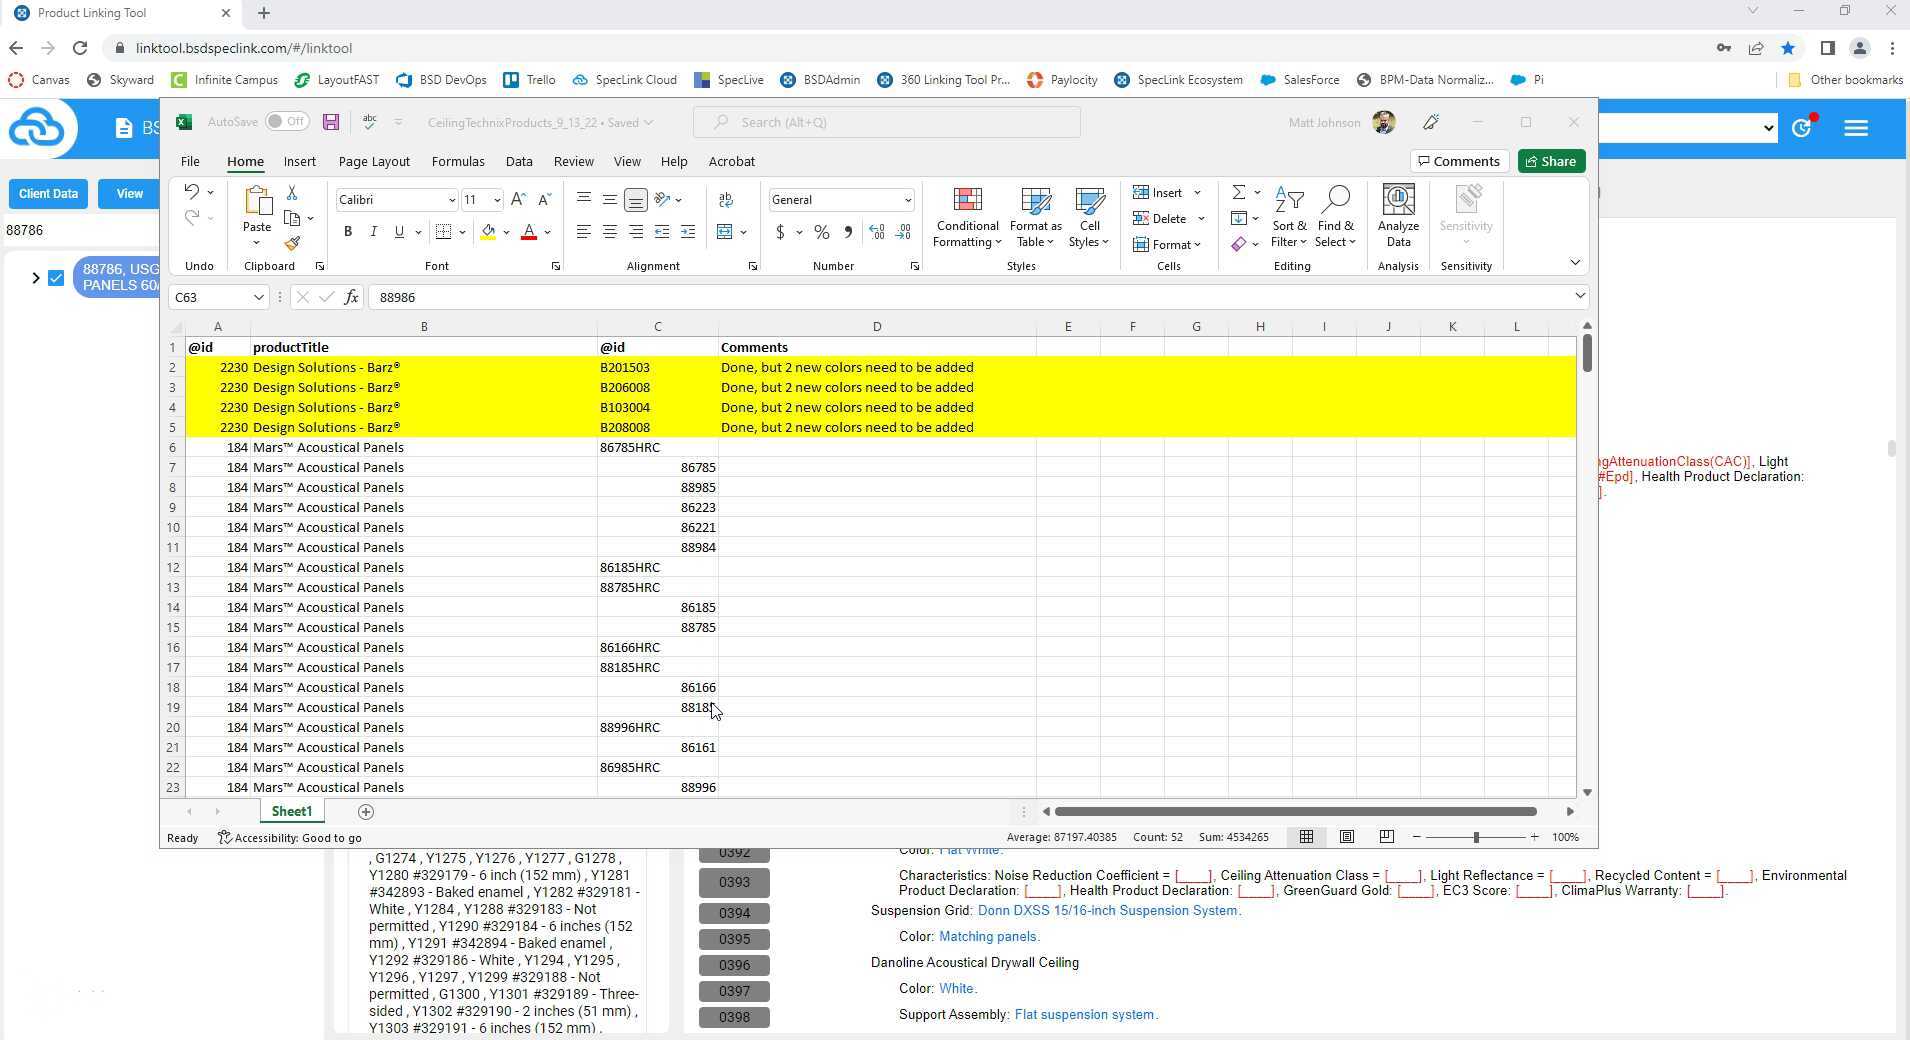
Task: Switch to Page Layout view in the status bar
Action: point(1347,837)
